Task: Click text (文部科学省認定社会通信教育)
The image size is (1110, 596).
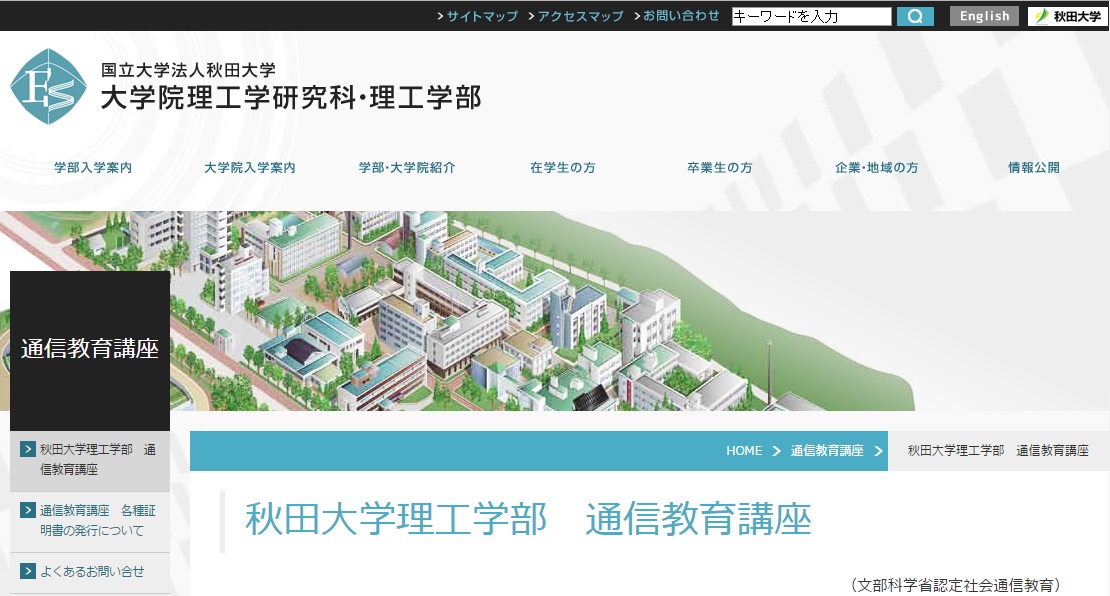Action: pyautogui.click(x=956, y=585)
